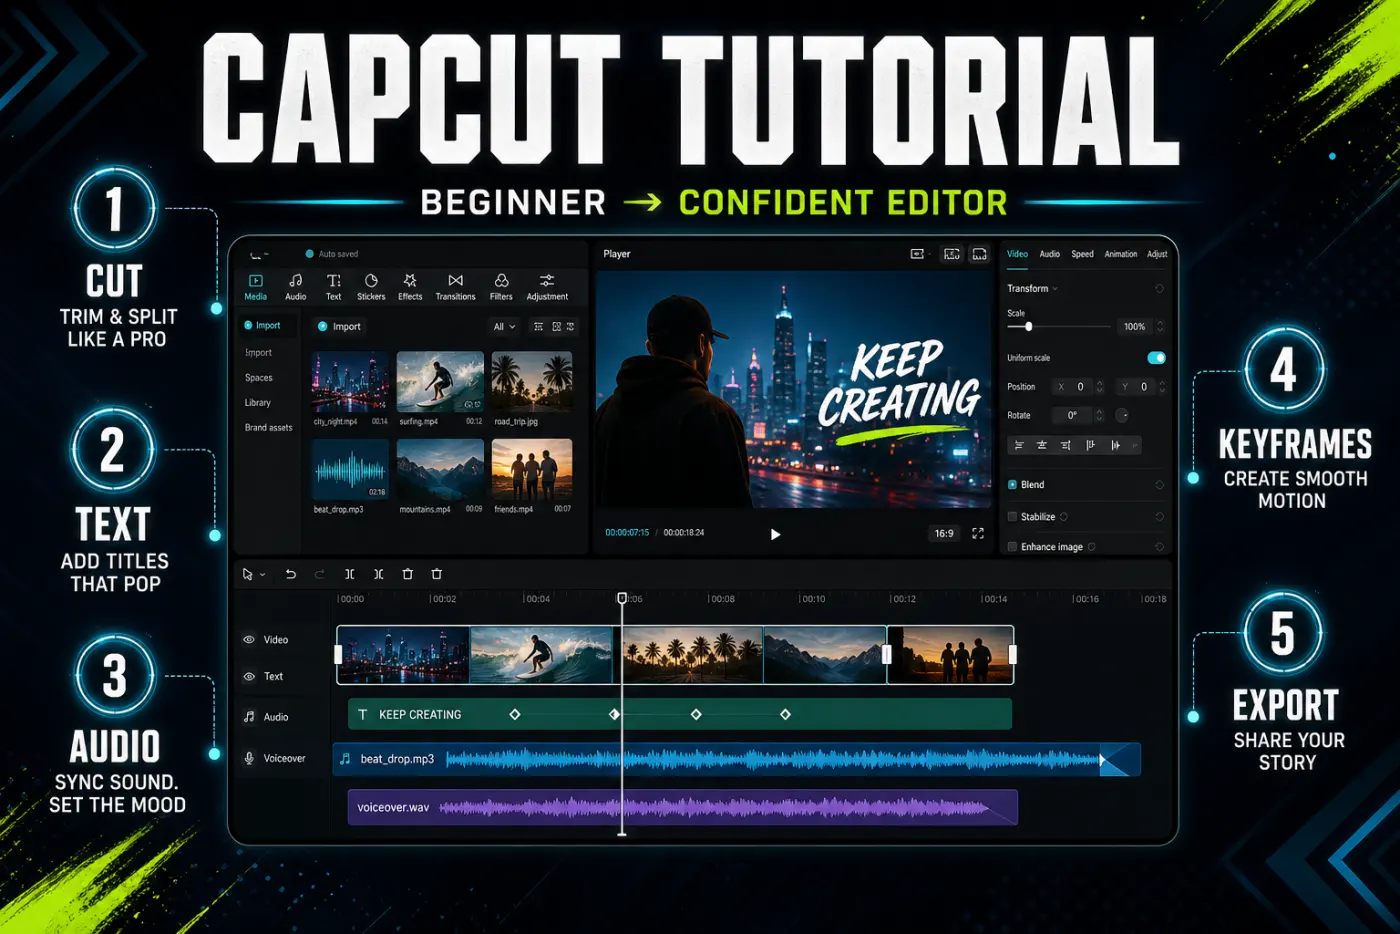Click the Position Y stepper arrows
The image size is (1400, 934).
(1162, 387)
